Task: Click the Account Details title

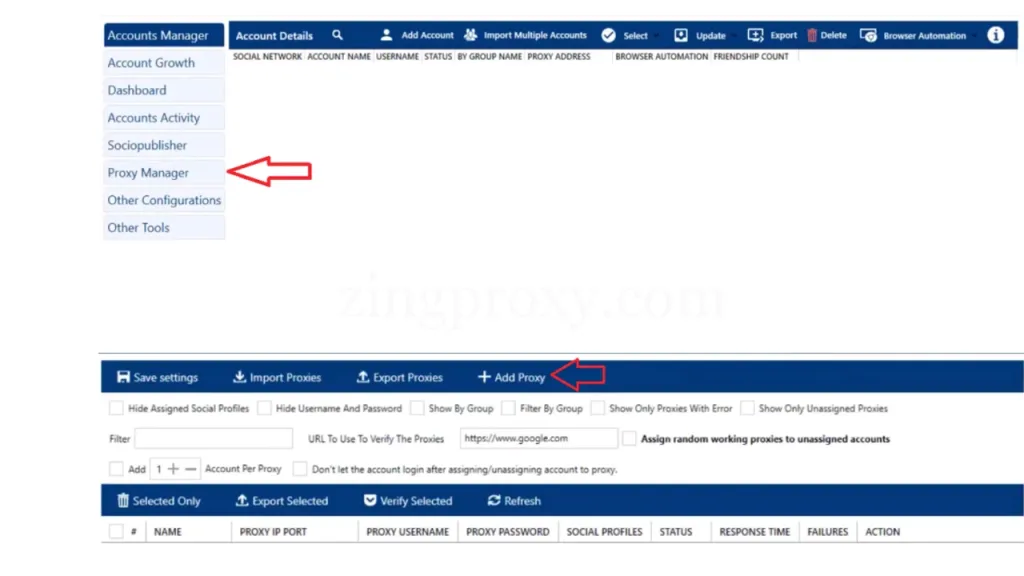Action: pyautogui.click(x=274, y=35)
